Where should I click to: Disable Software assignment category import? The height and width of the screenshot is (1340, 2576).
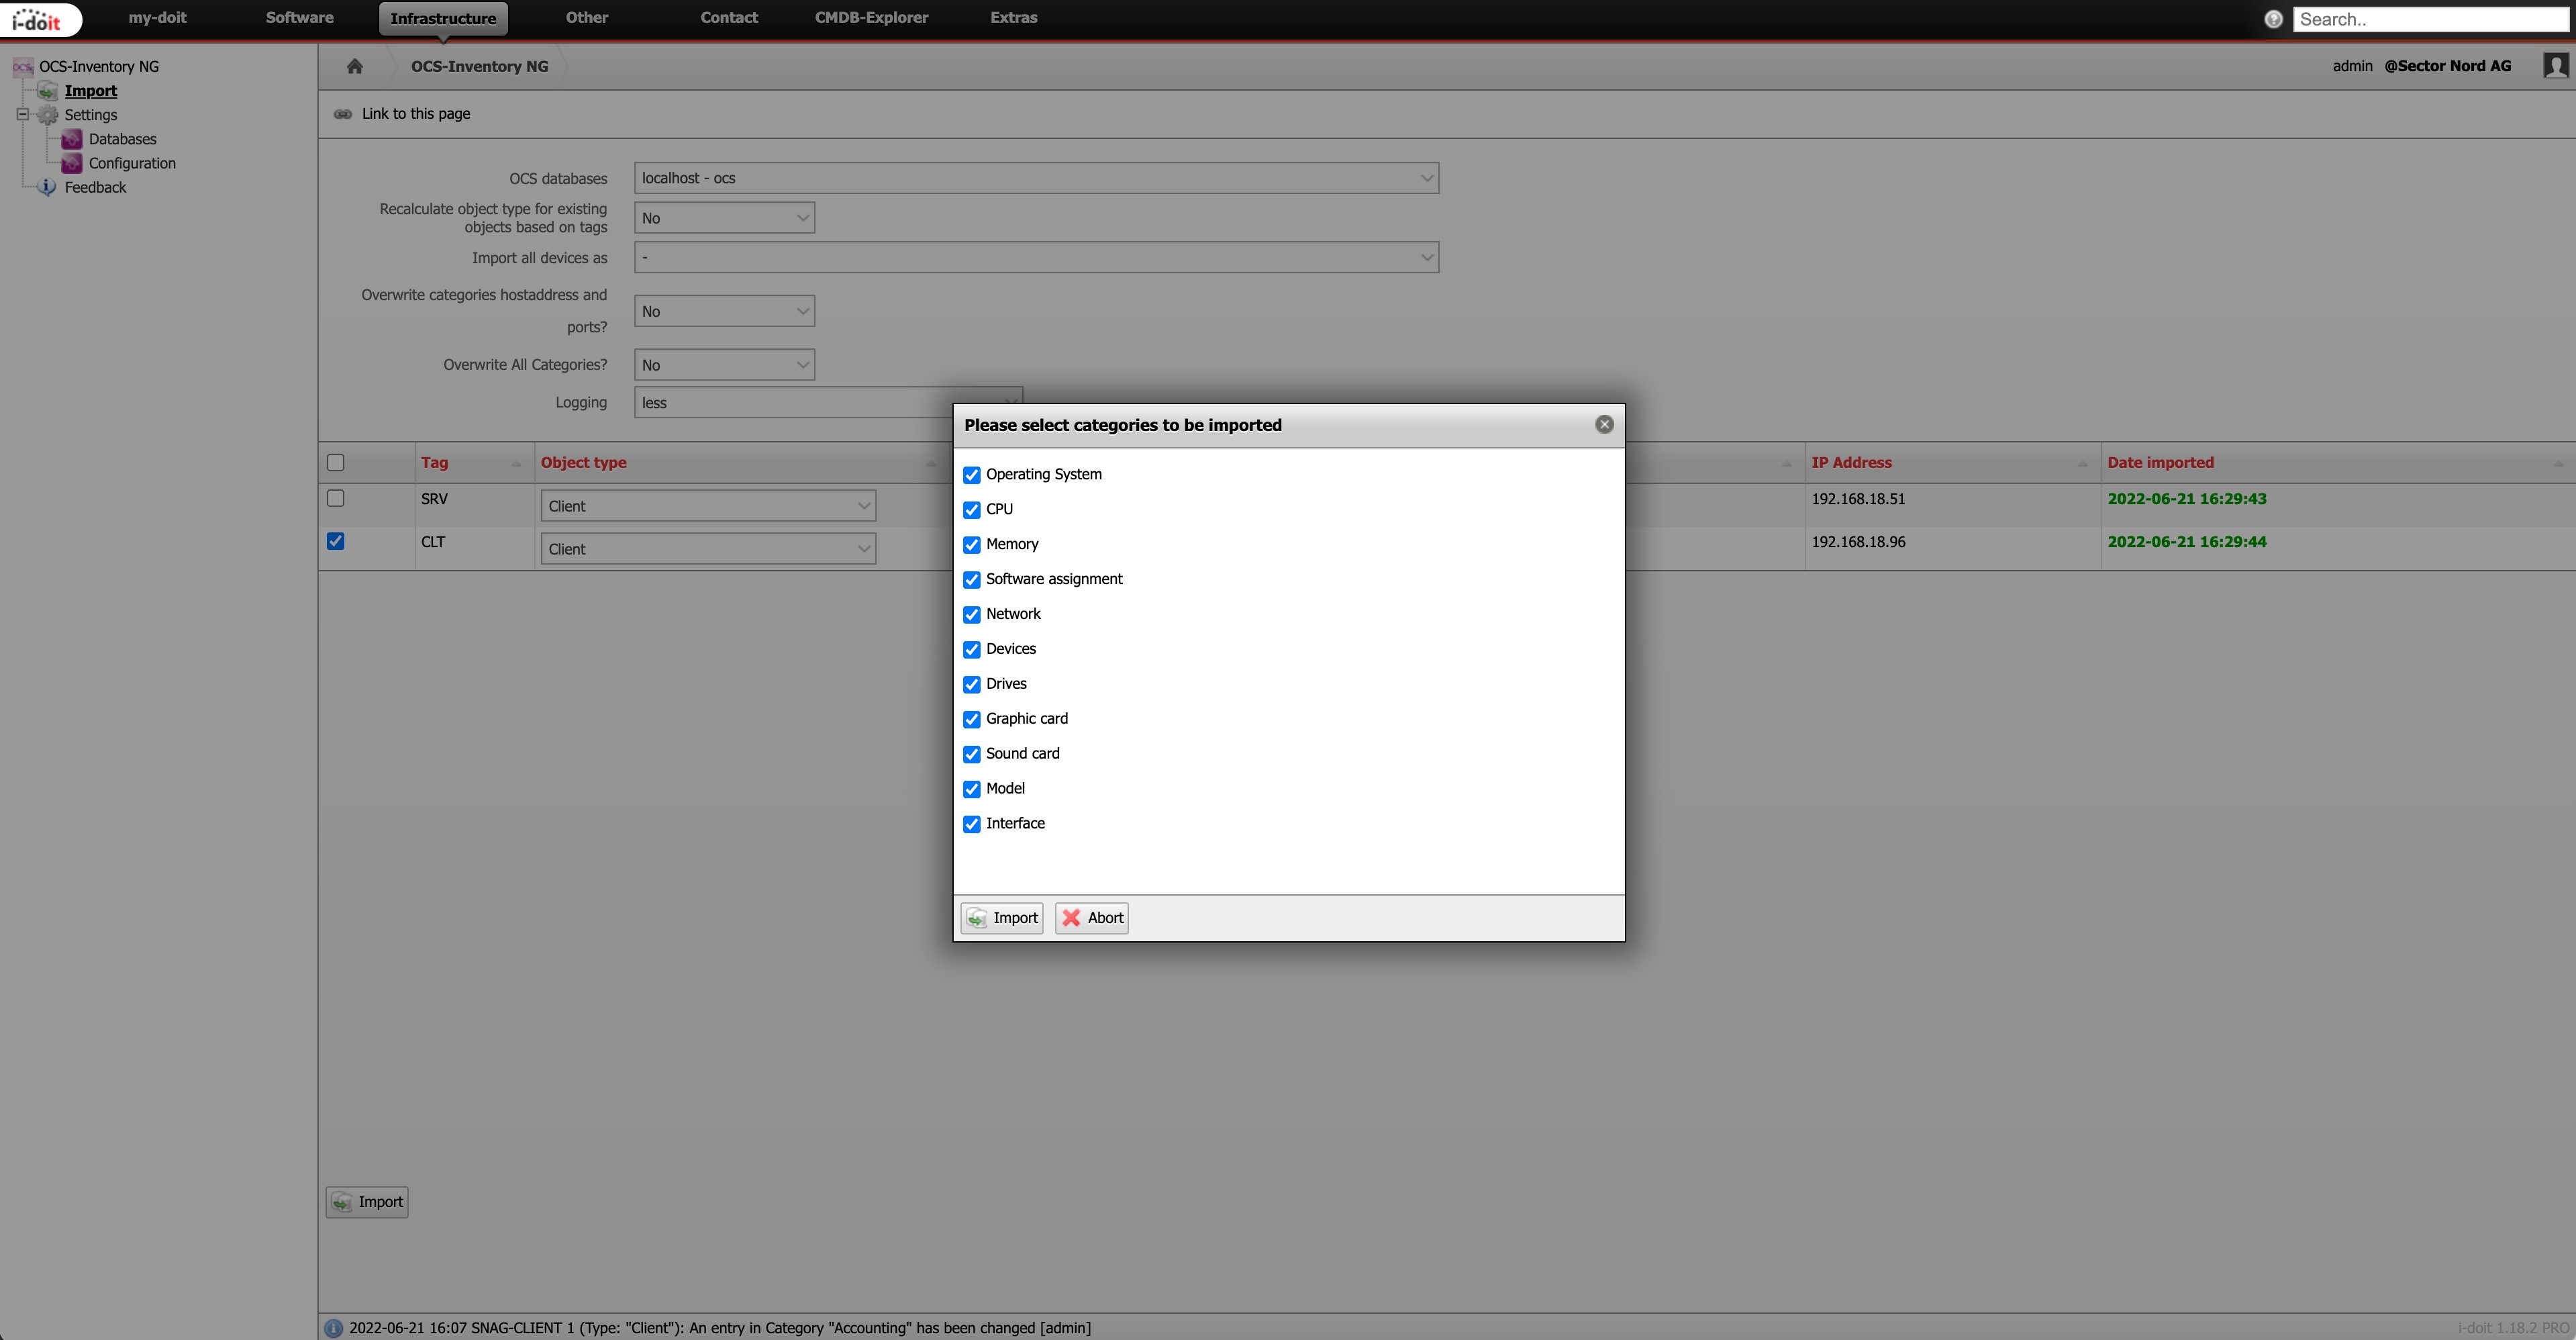point(971,580)
